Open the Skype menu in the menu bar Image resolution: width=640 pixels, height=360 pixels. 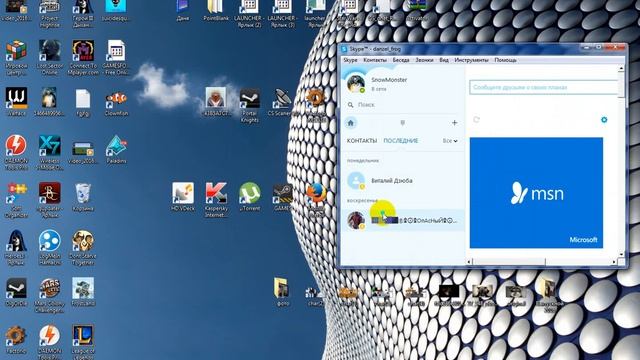[350, 60]
